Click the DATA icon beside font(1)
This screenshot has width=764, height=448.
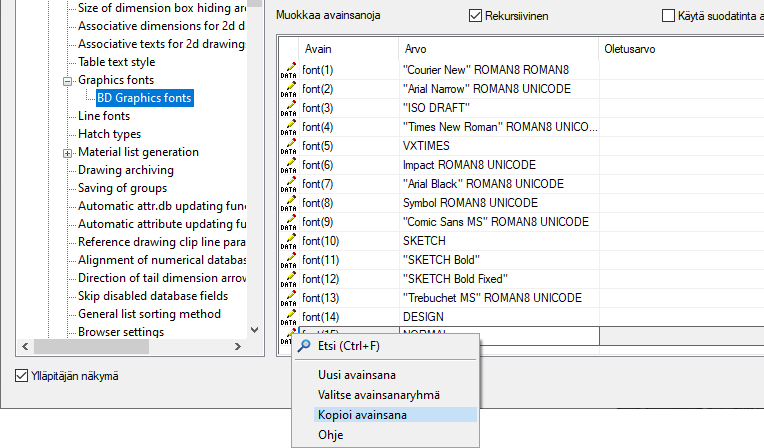pyautogui.click(x=289, y=70)
